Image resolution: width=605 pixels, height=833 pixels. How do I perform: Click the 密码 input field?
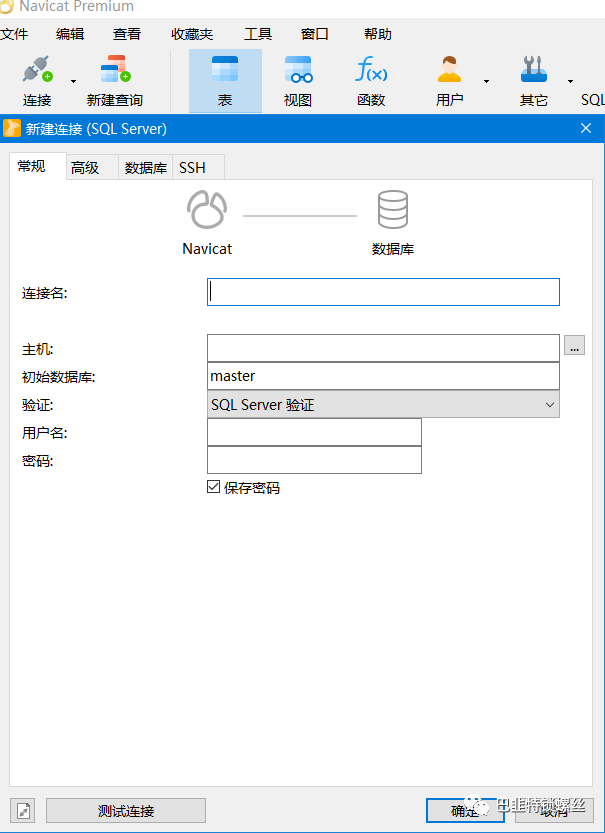[x=314, y=460]
